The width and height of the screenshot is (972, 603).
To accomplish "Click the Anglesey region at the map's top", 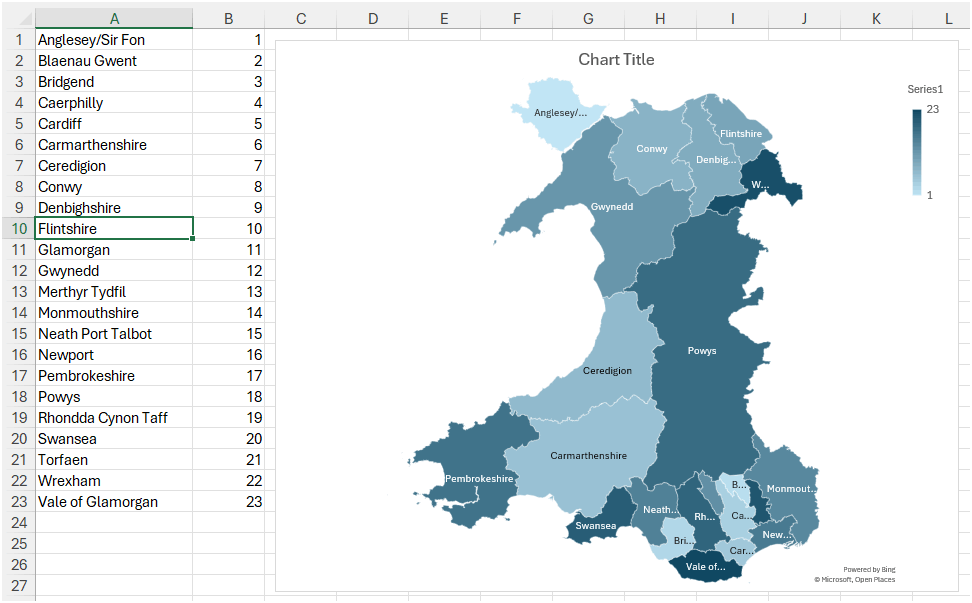I will coord(561,113).
